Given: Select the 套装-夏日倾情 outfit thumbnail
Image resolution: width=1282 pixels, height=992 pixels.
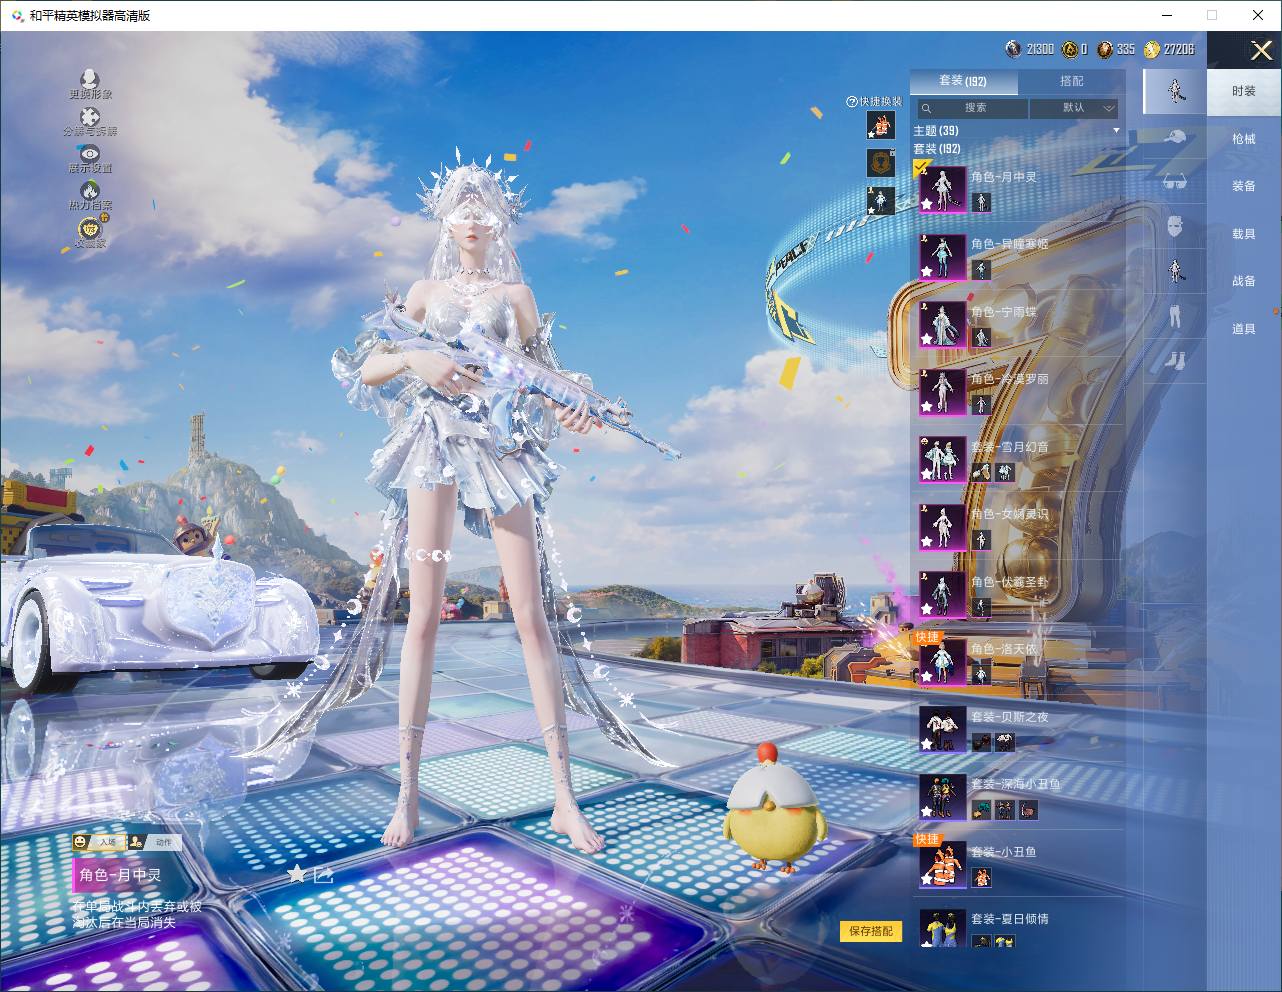Looking at the screenshot, I should tap(942, 930).
